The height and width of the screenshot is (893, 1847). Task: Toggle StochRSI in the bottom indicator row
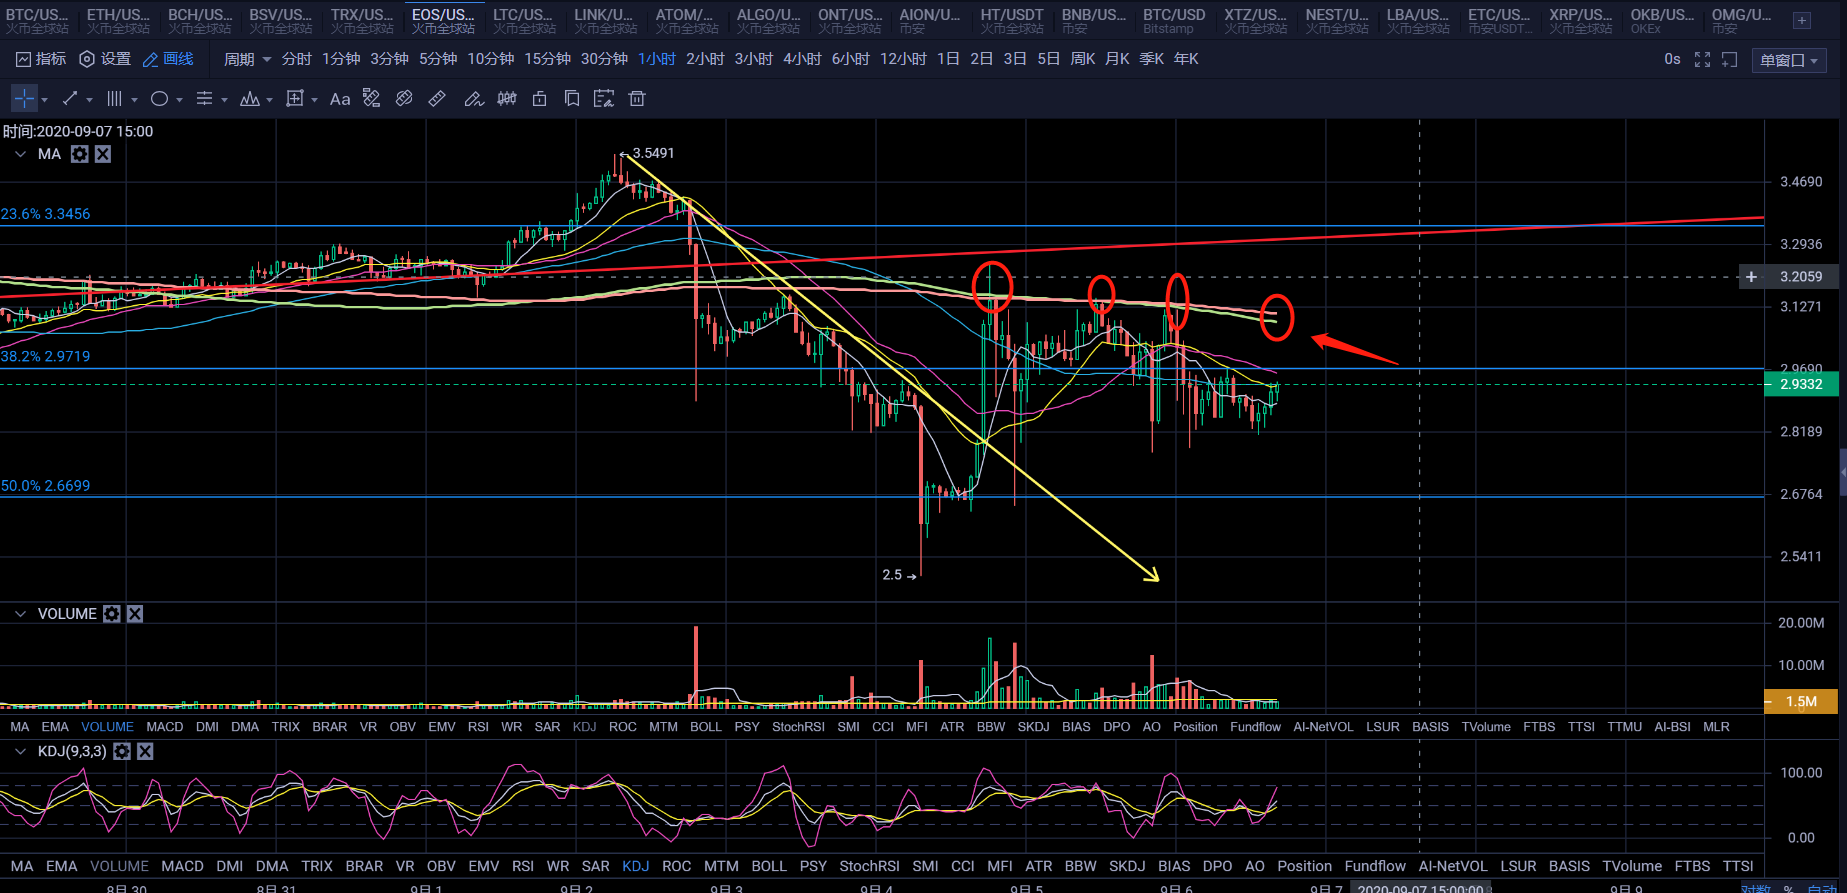tap(870, 866)
